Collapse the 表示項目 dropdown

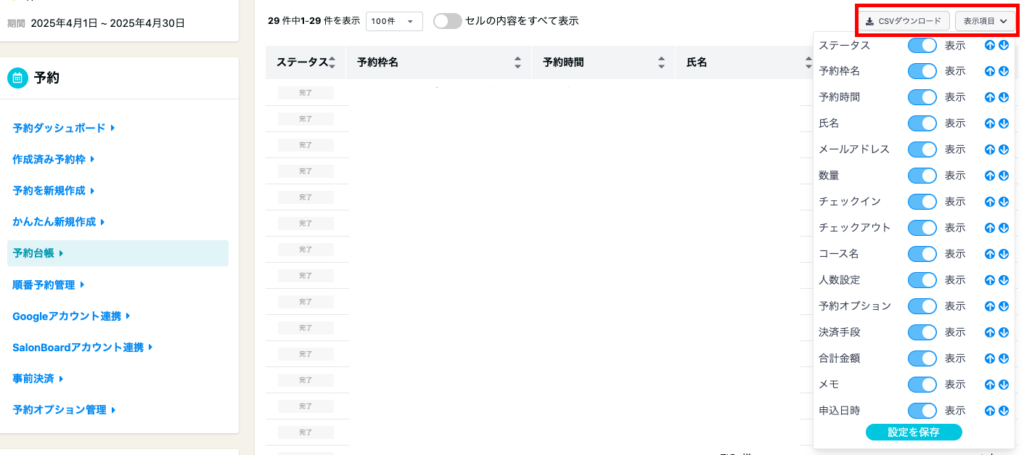(984, 21)
